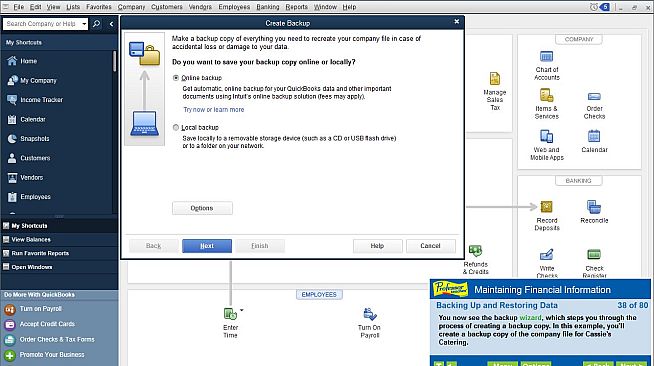Select the Online backup radio button
Viewport: 654px width, 366px height.
point(176,78)
